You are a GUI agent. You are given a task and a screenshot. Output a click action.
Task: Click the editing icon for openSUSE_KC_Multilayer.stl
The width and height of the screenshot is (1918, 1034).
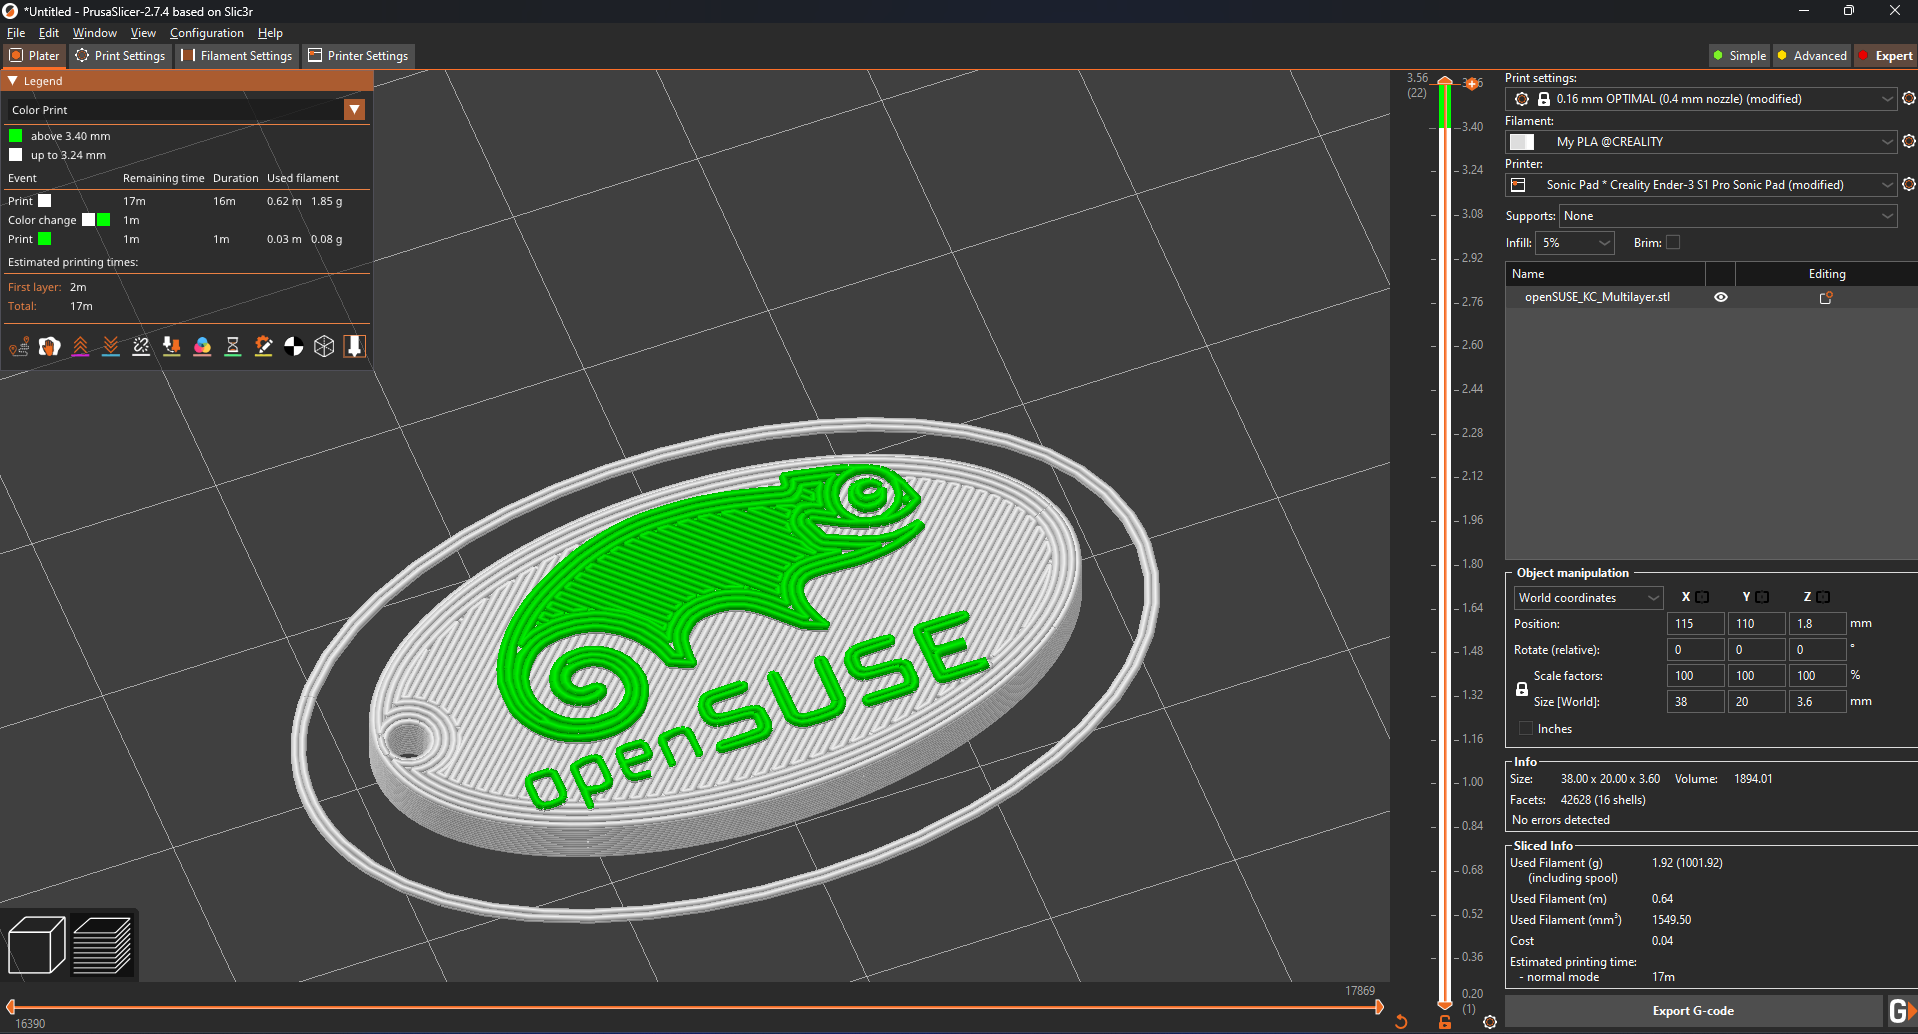[1826, 298]
